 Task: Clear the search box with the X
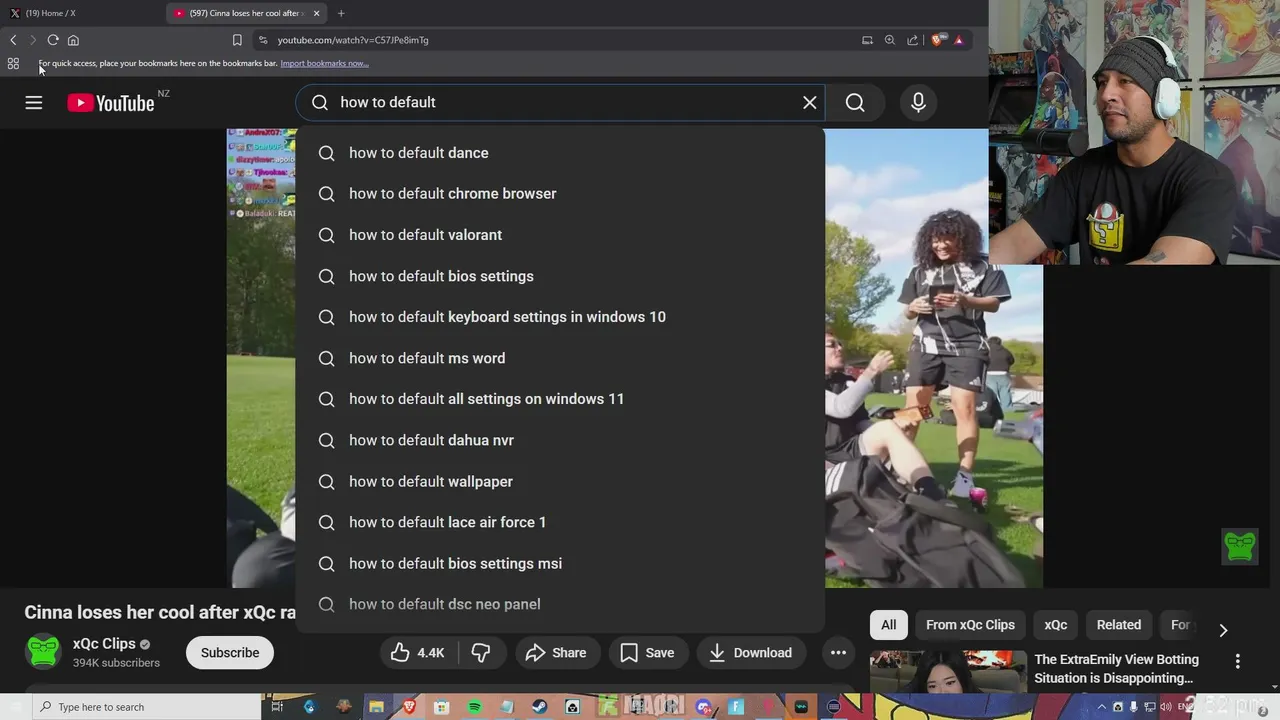[x=810, y=102]
